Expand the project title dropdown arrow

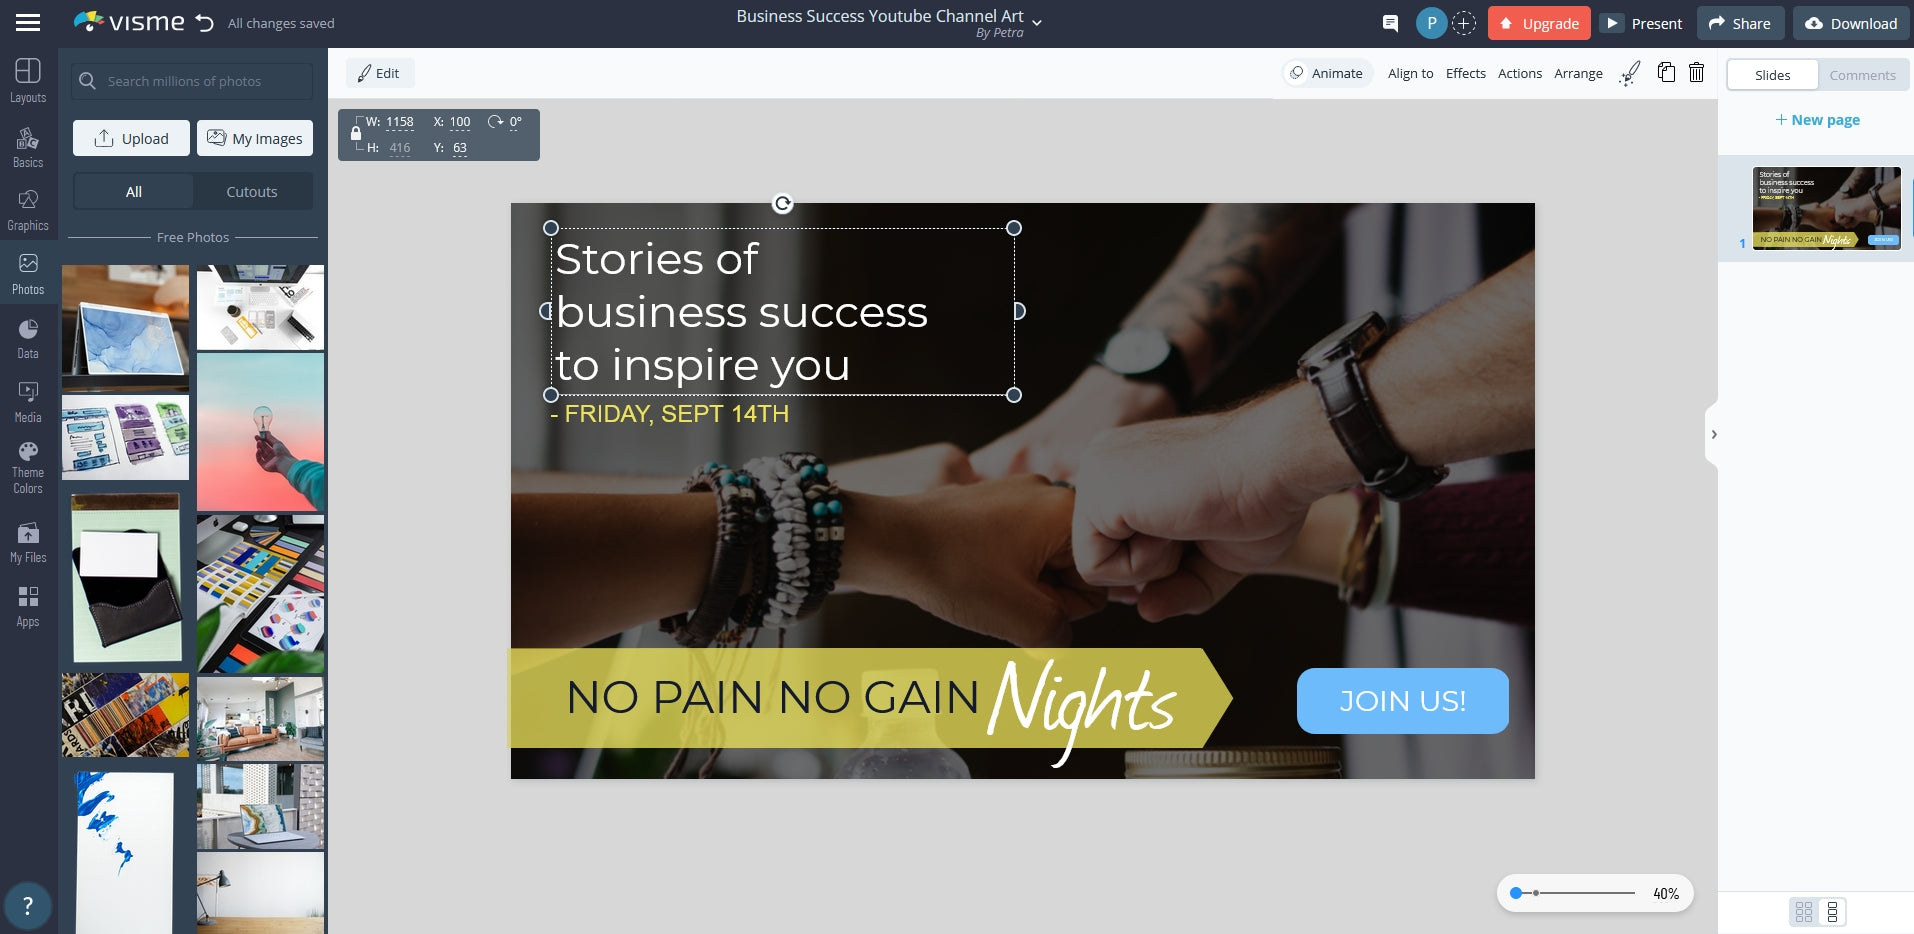click(1037, 23)
